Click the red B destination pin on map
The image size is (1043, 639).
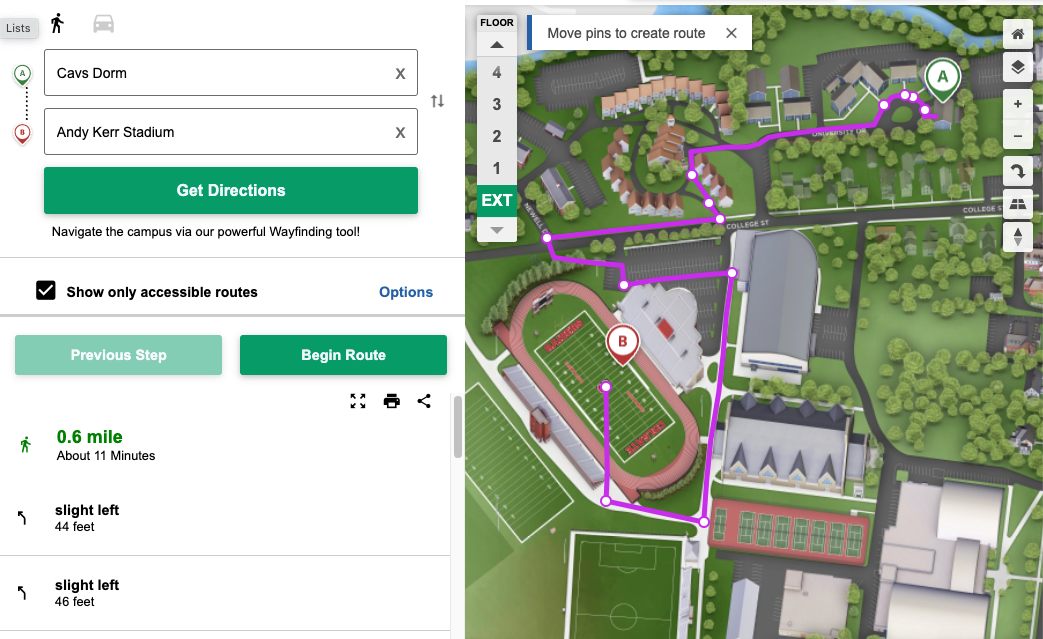pyautogui.click(x=623, y=344)
